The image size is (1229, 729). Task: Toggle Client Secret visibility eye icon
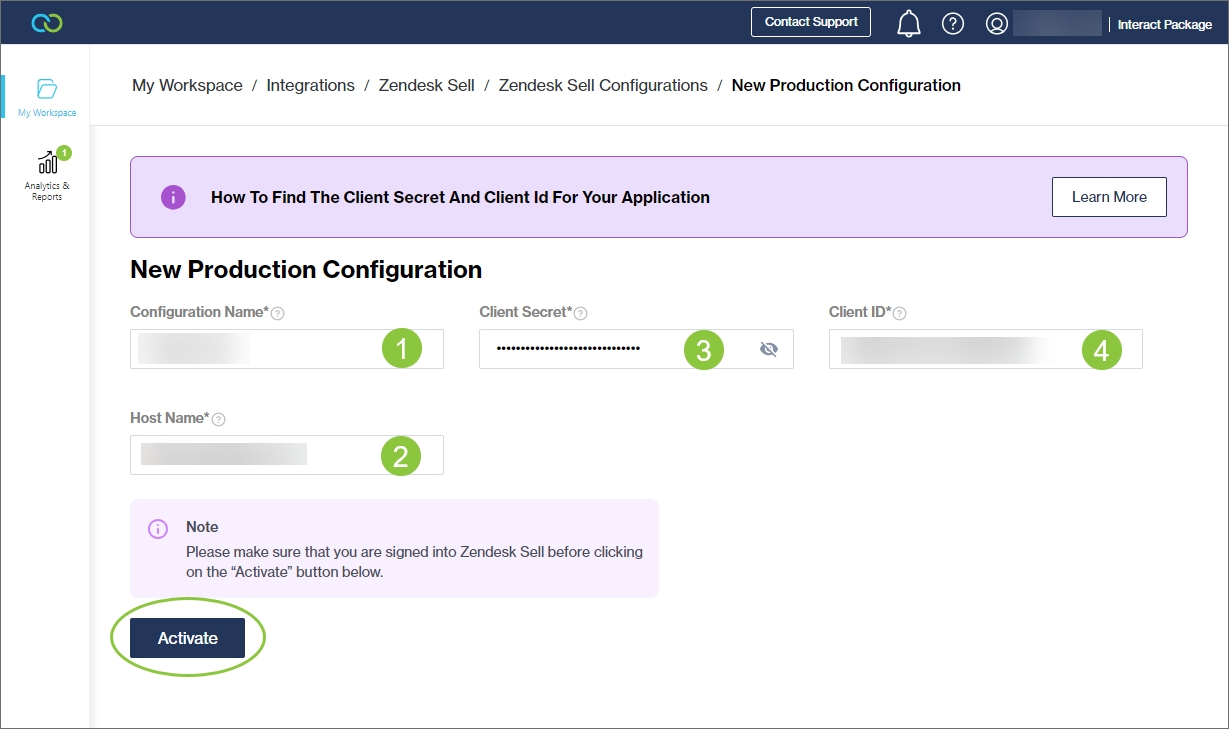[x=768, y=349]
